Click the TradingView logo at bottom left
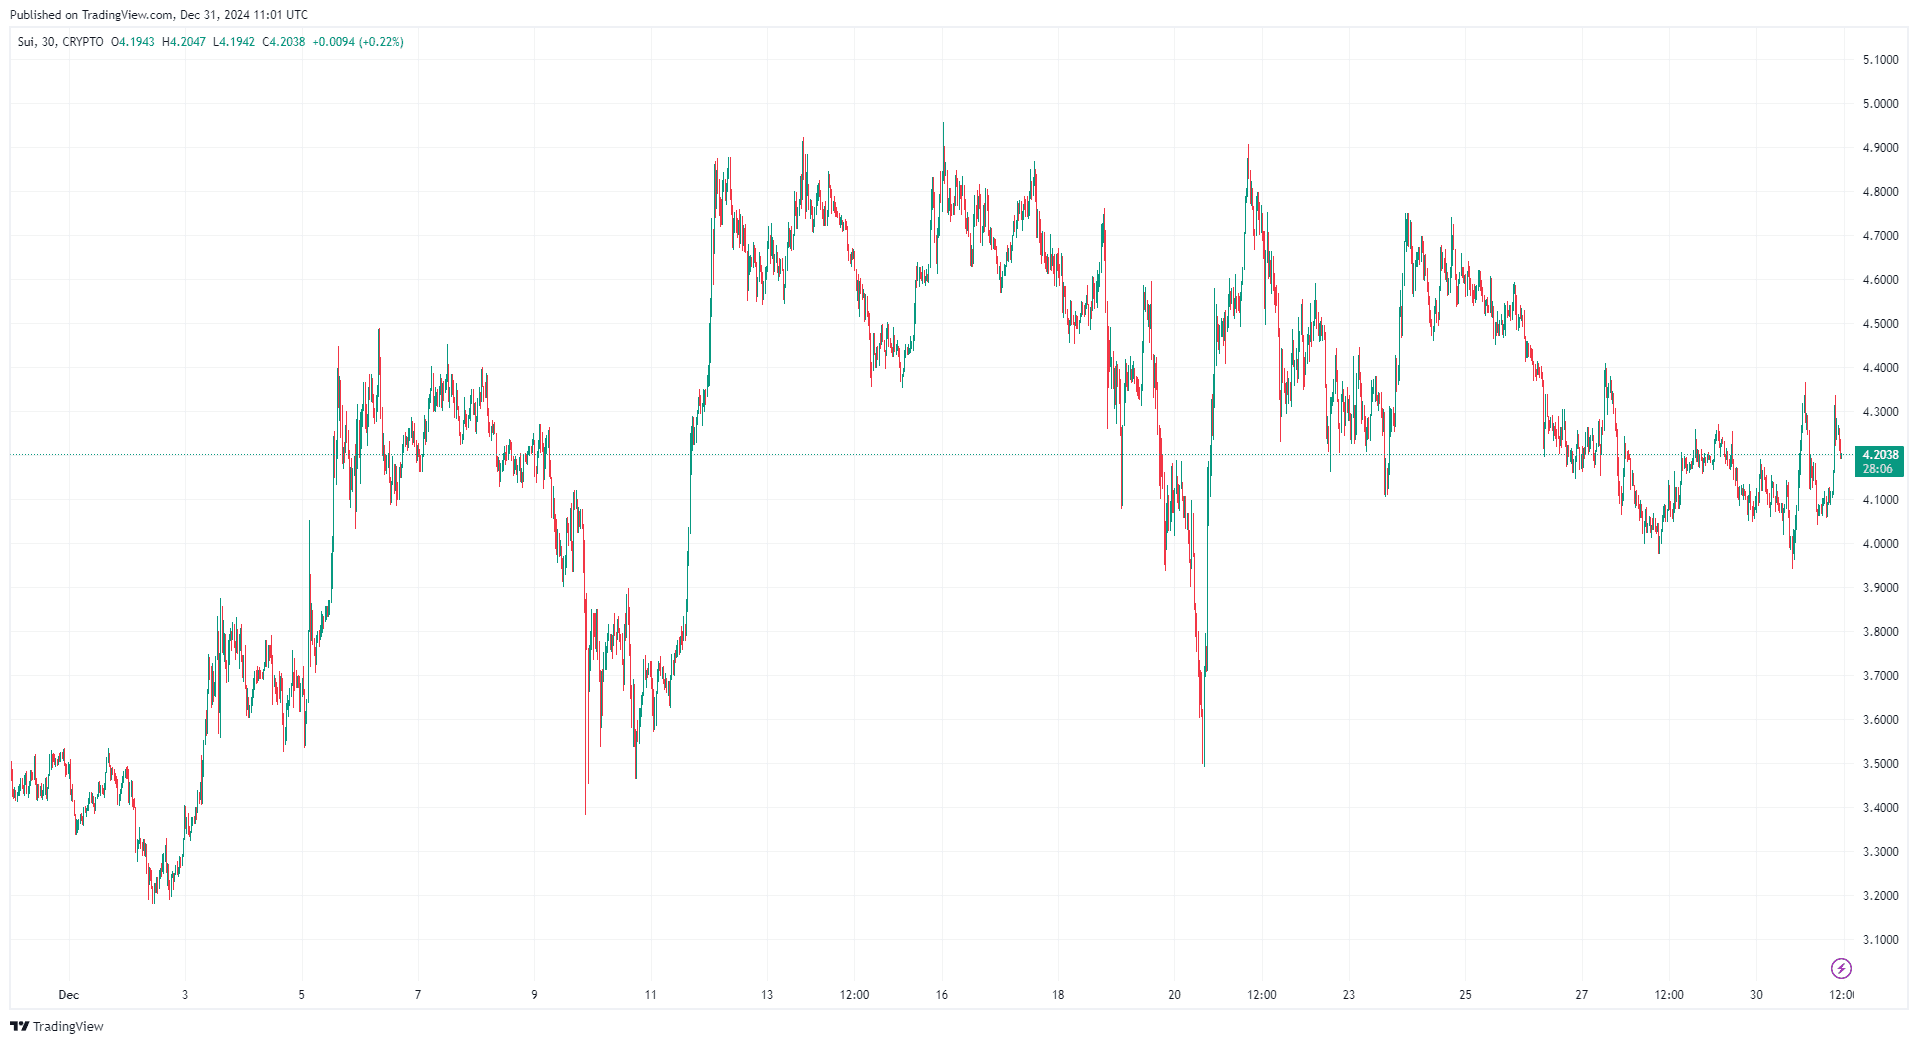Viewport: 1918px width, 1044px height. coord(56,1026)
